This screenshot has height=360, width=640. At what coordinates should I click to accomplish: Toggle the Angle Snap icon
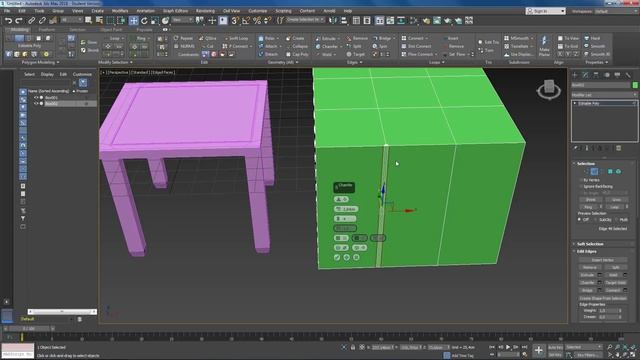246,20
